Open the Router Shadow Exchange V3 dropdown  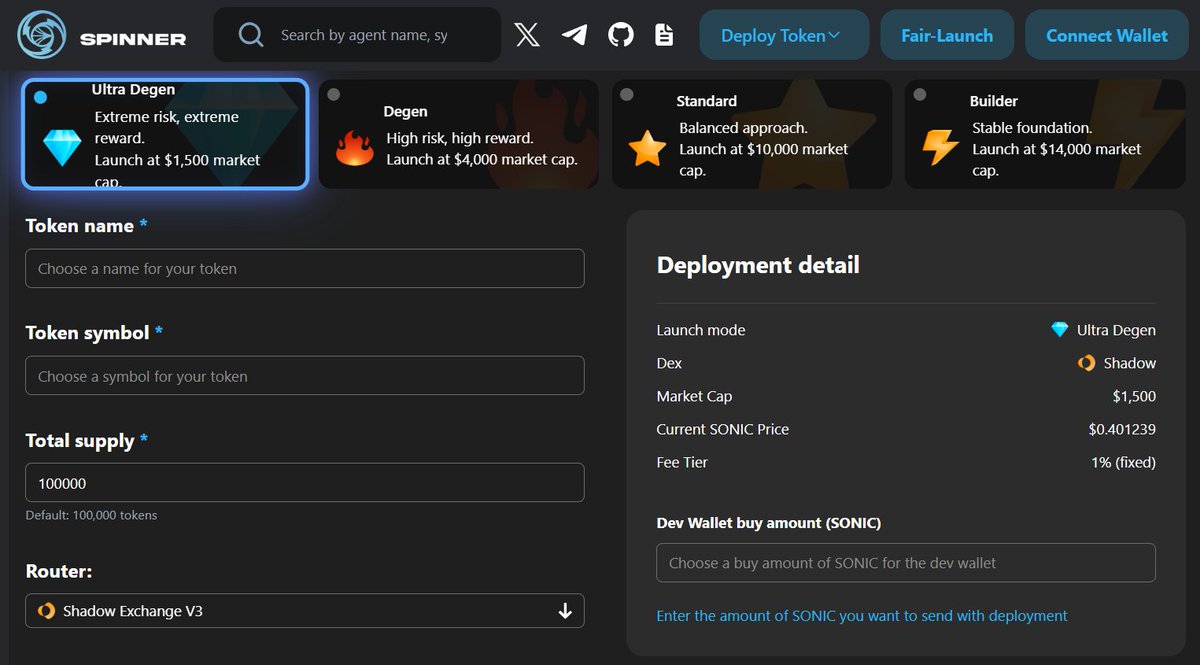[x=305, y=611]
